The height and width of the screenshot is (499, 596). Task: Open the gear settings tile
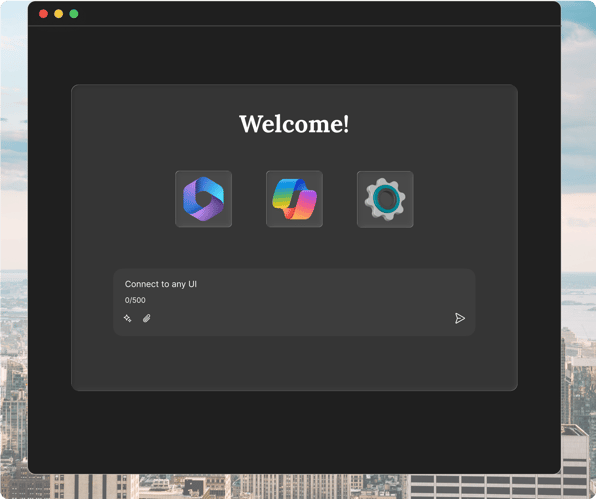385,199
